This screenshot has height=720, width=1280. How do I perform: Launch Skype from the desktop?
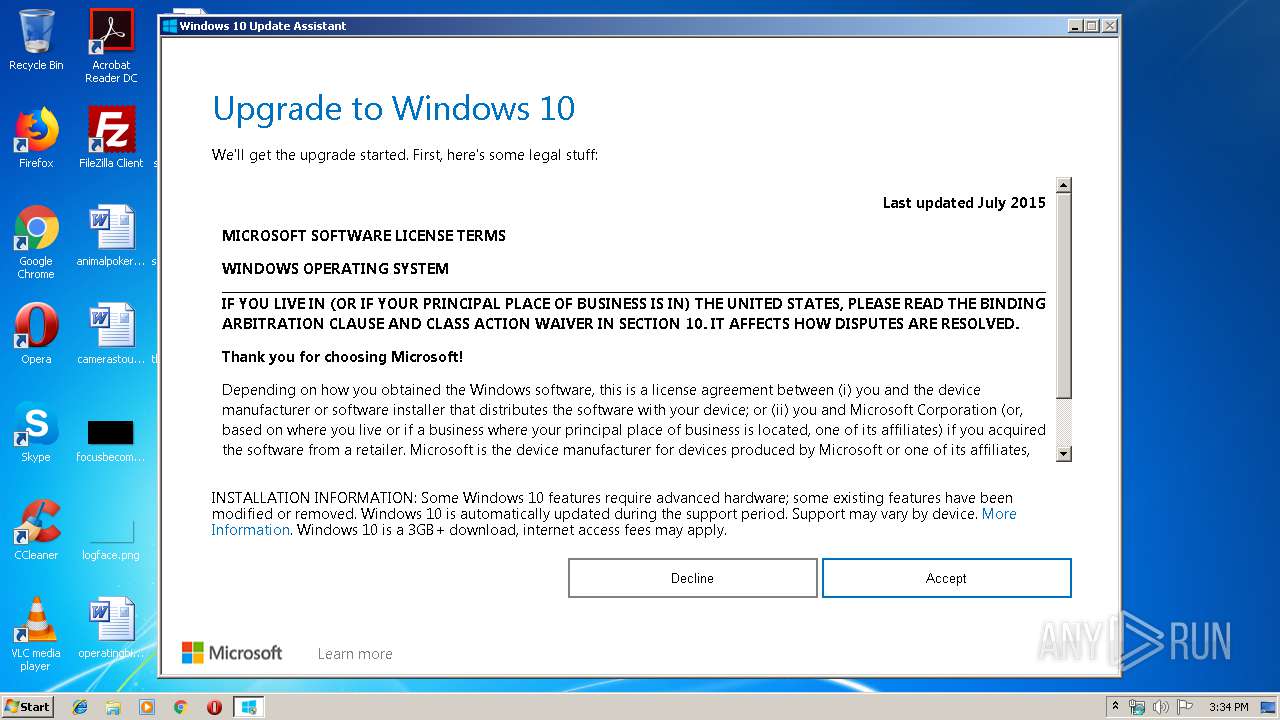click(x=36, y=432)
